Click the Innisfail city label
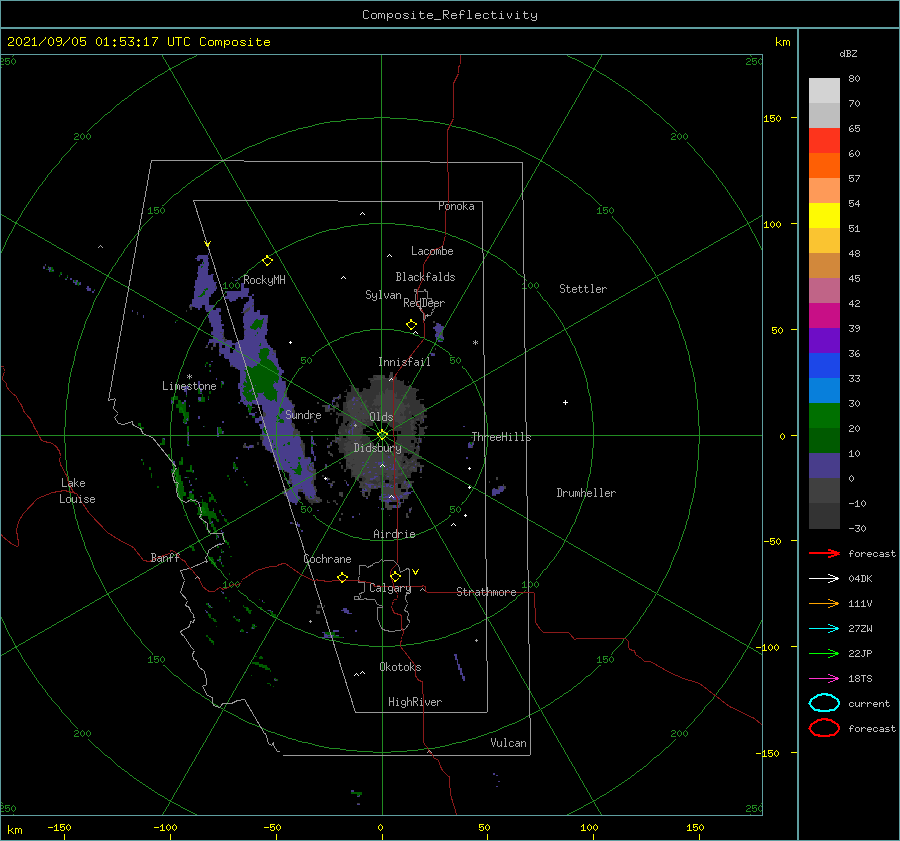Screen dimensions: 900x841 point(404,362)
